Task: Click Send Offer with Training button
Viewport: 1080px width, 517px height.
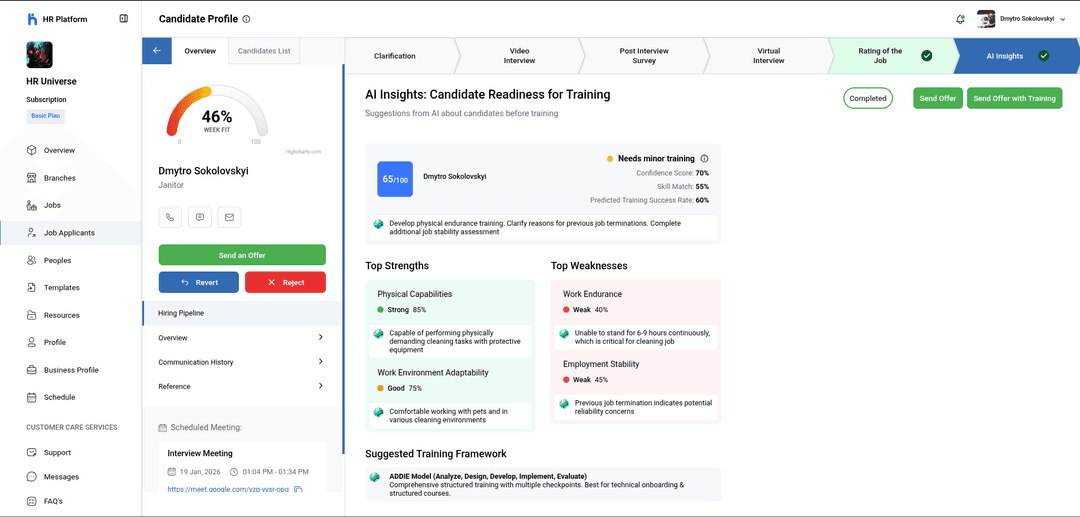Action: [x=1014, y=98]
